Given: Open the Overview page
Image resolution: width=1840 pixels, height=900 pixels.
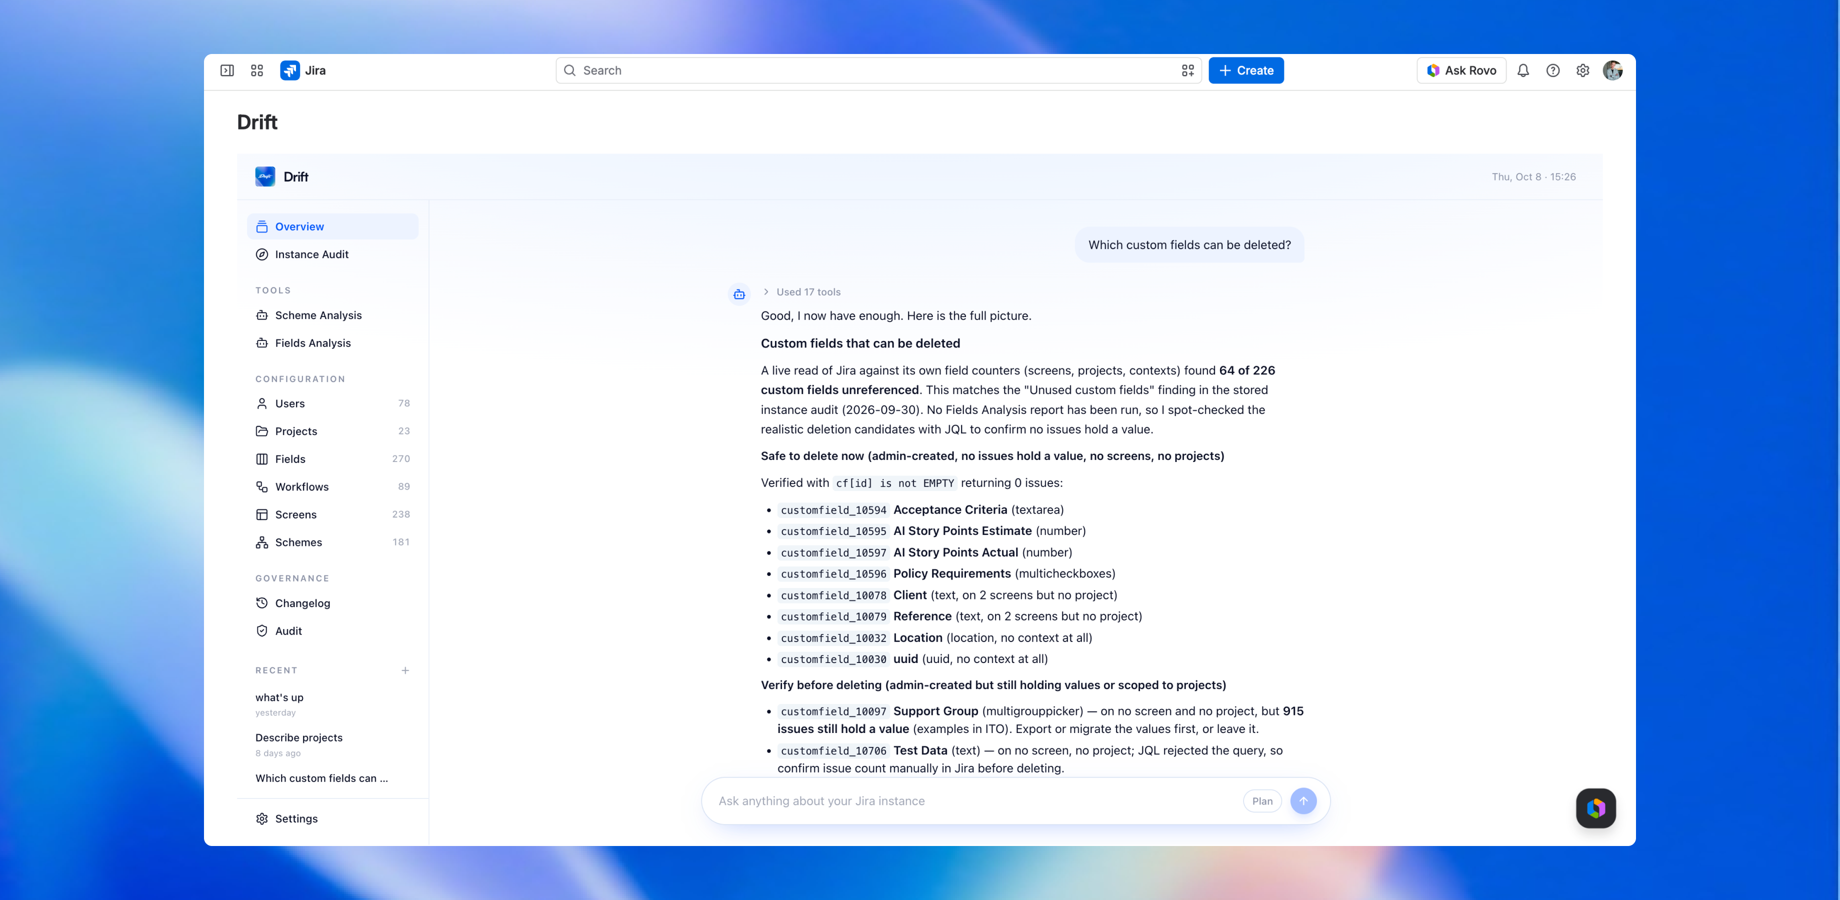Looking at the screenshot, I should coord(332,227).
